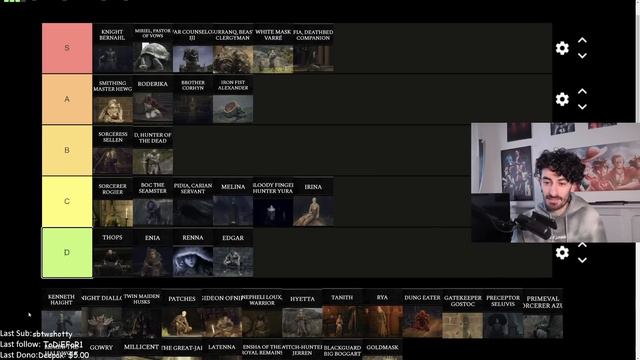The height and width of the screenshot is (360, 640).
Task: Select Iron Fist Alexander card
Action: point(233,99)
